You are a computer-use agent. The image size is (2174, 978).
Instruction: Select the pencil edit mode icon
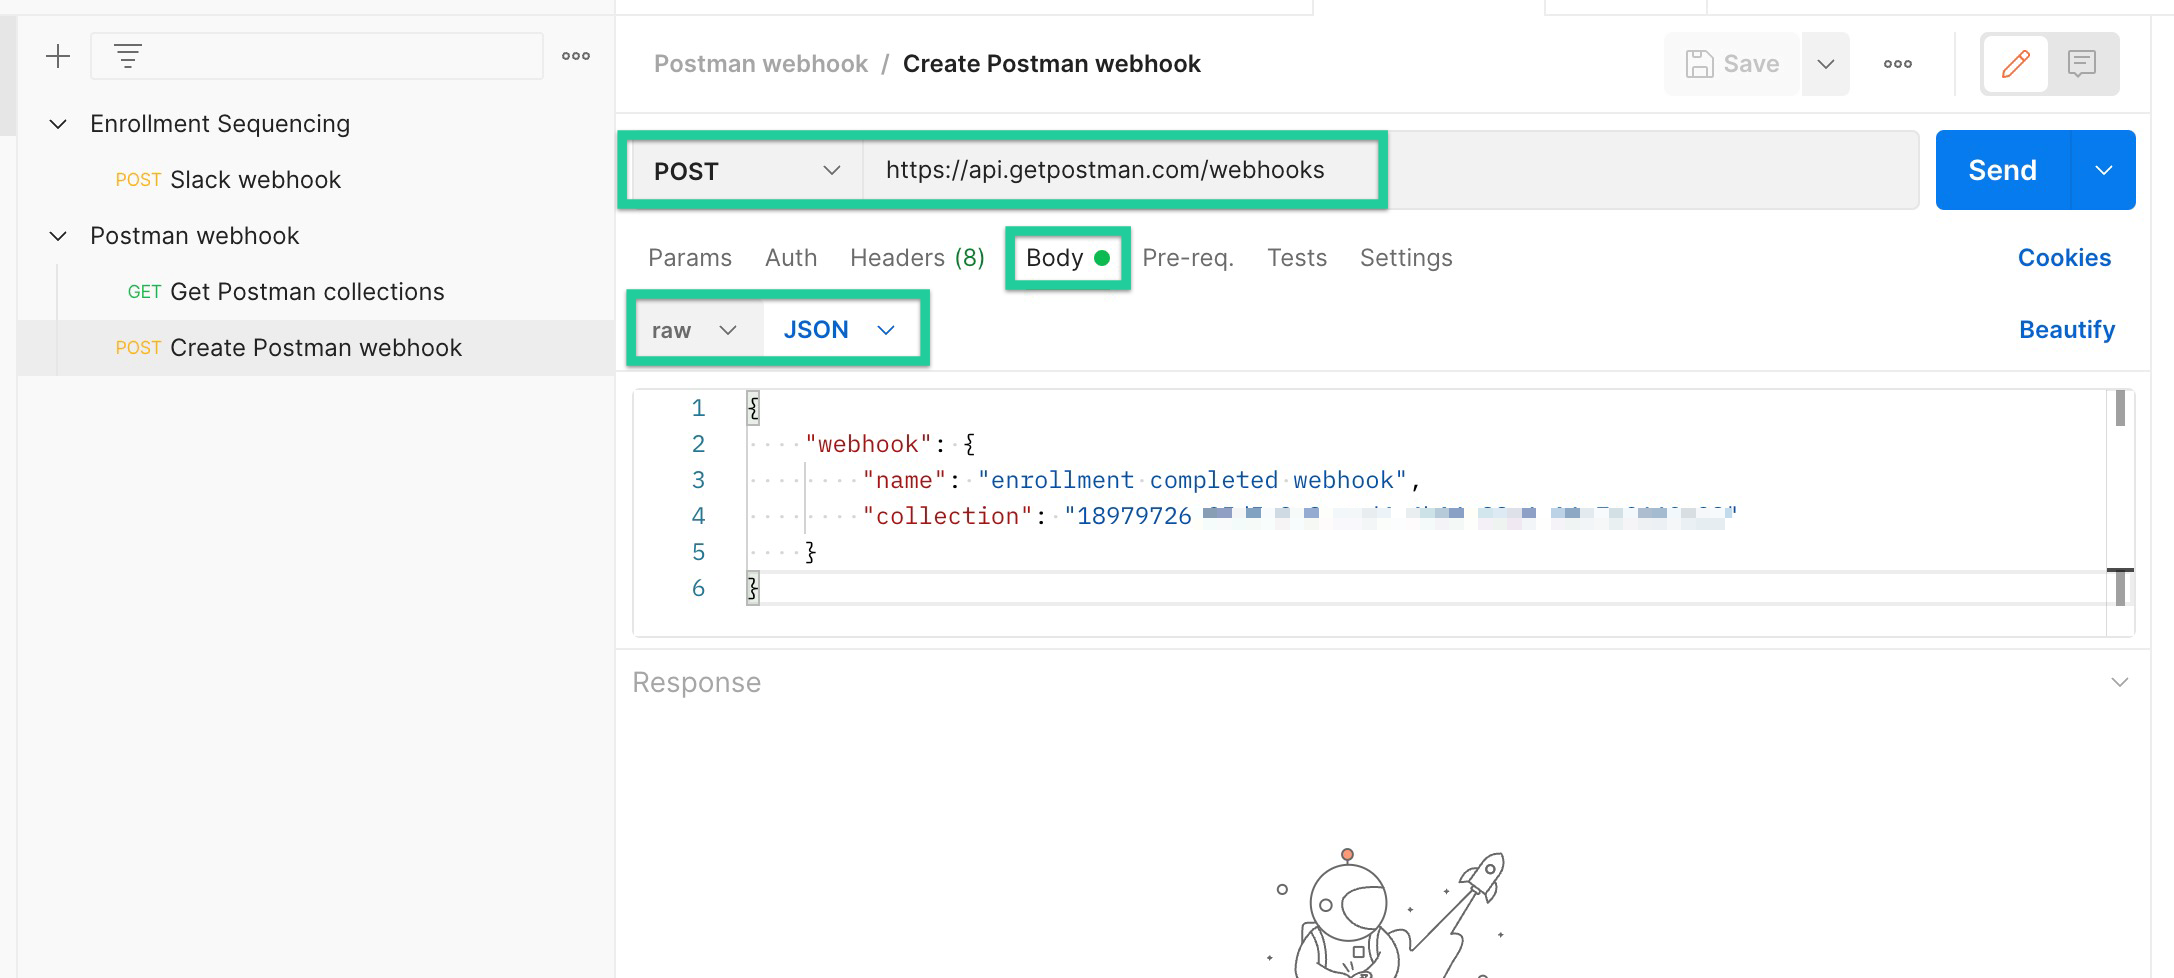pyautogui.click(x=2015, y=64)
